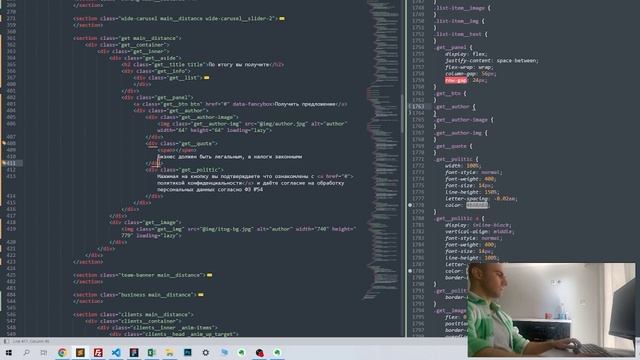Click the minimap of the HTML pane
Image resolution: width=640 pixels, height=360 pixels.
pyautogui.click(x=382, y=151)
